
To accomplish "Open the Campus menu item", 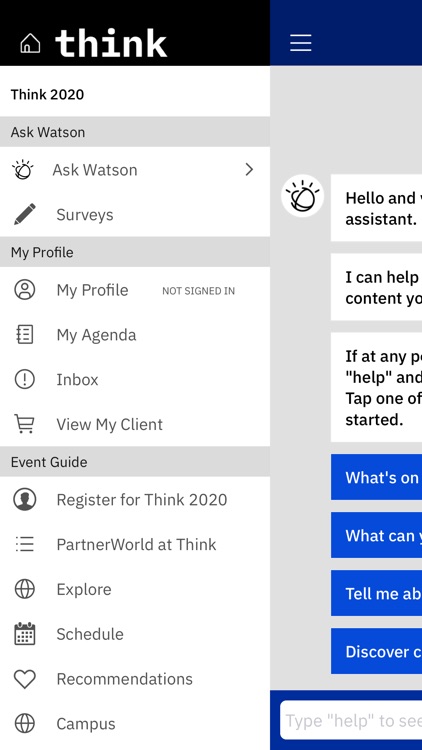I will pos(135,723).
